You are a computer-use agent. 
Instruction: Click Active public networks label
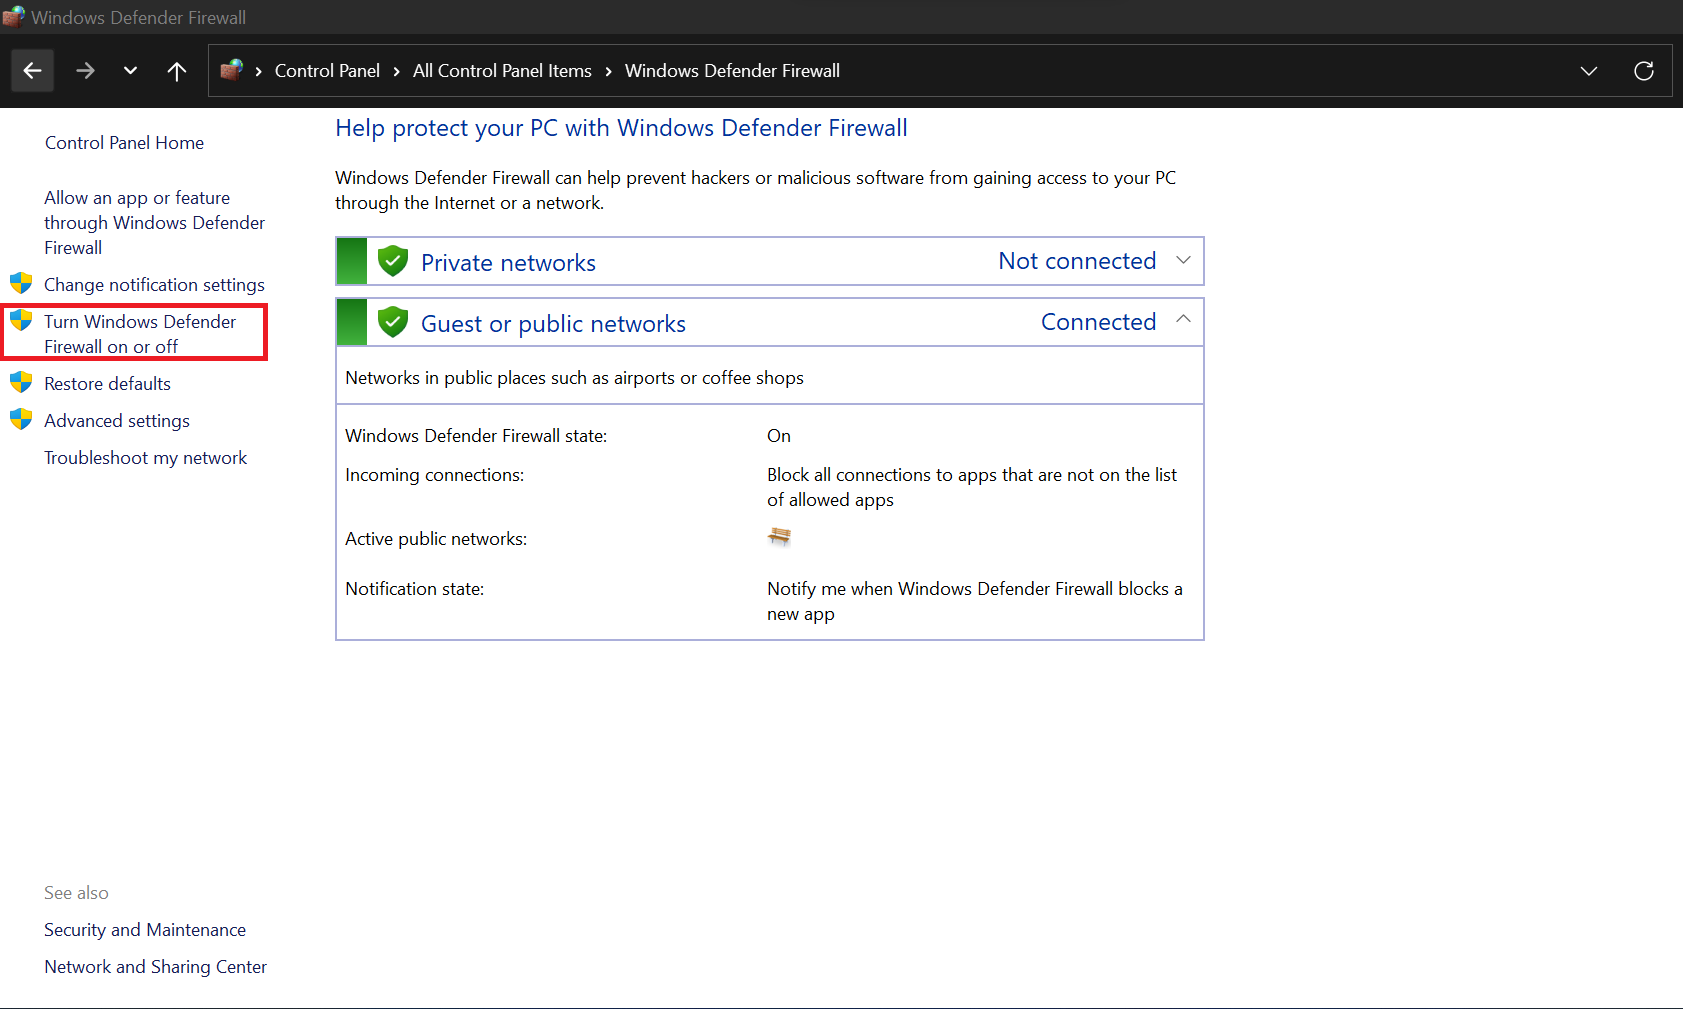436,539
